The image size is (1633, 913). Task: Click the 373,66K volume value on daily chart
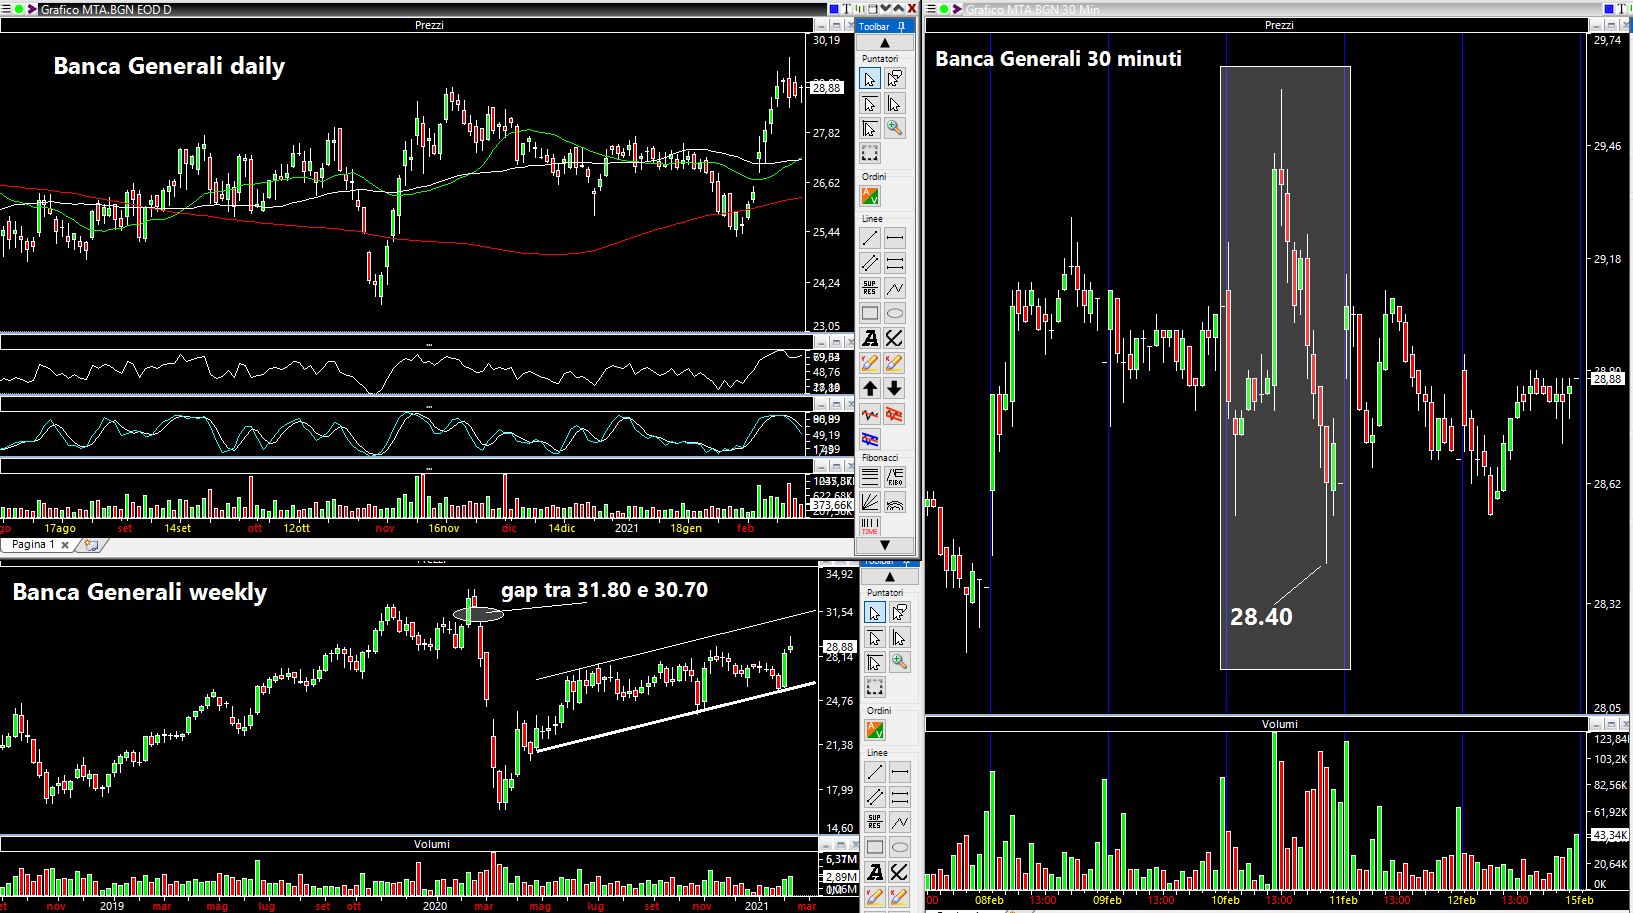click(x=832, y=505)
